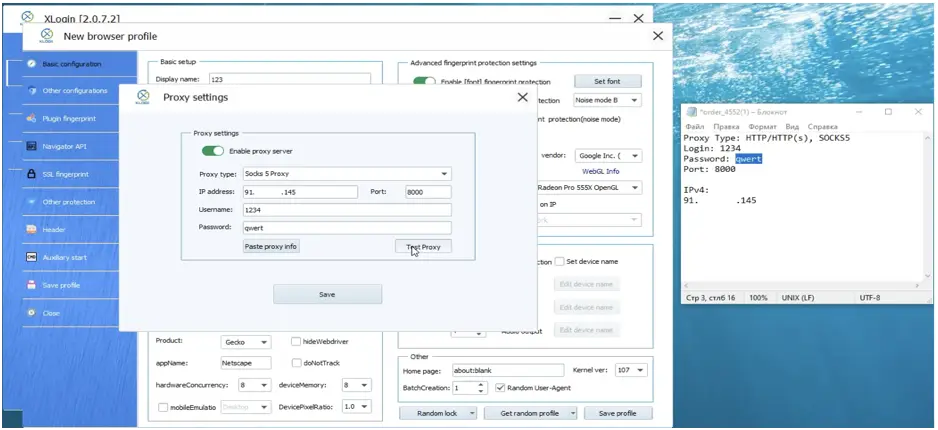The height and width of the screenshot is (430, 938).
Task: Click 'Port: 8000' line in Notepad
Action: [709, 169]
